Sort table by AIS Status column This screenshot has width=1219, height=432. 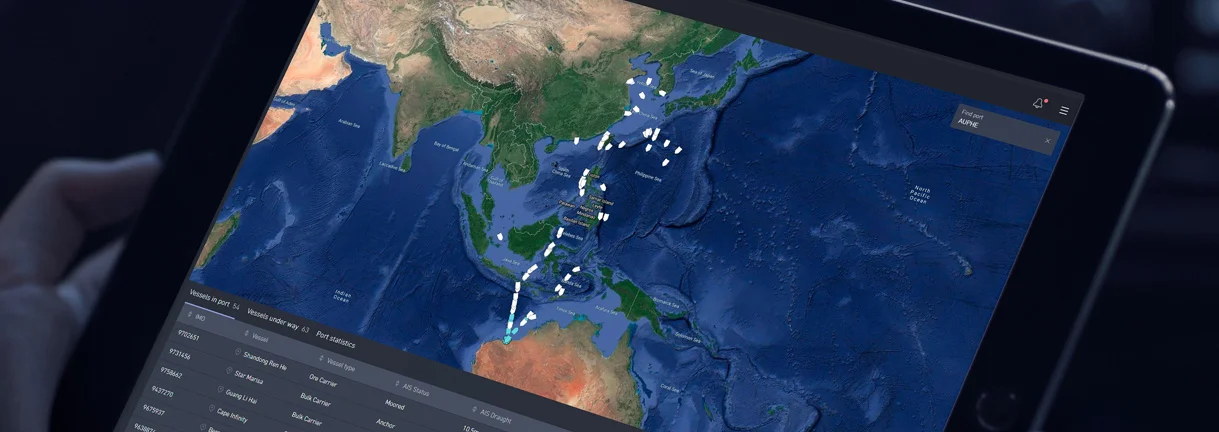coord(412,388)
